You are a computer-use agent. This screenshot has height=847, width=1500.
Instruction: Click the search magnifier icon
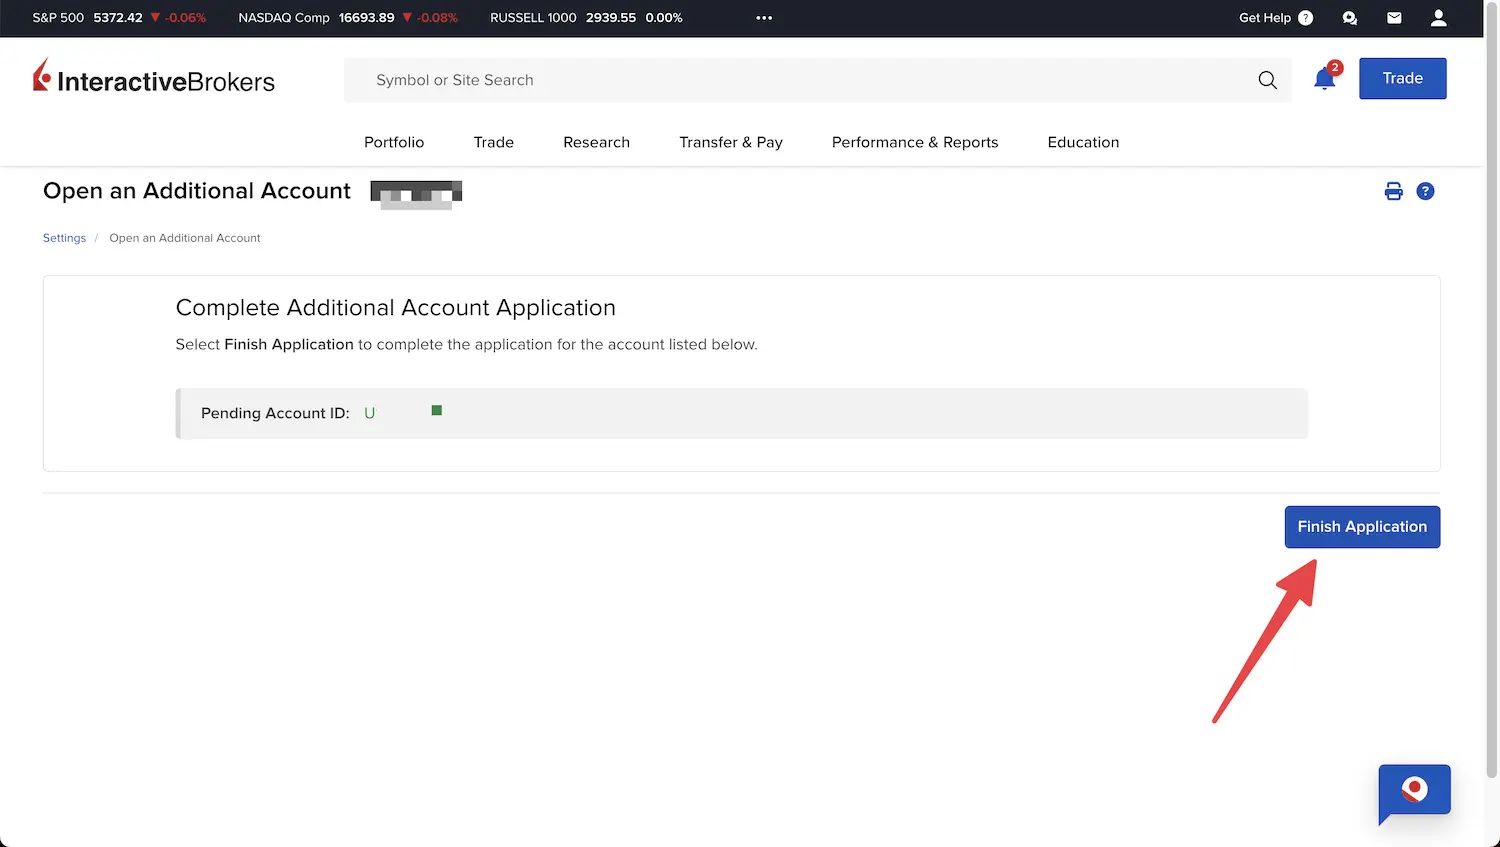pos(1267,80)
